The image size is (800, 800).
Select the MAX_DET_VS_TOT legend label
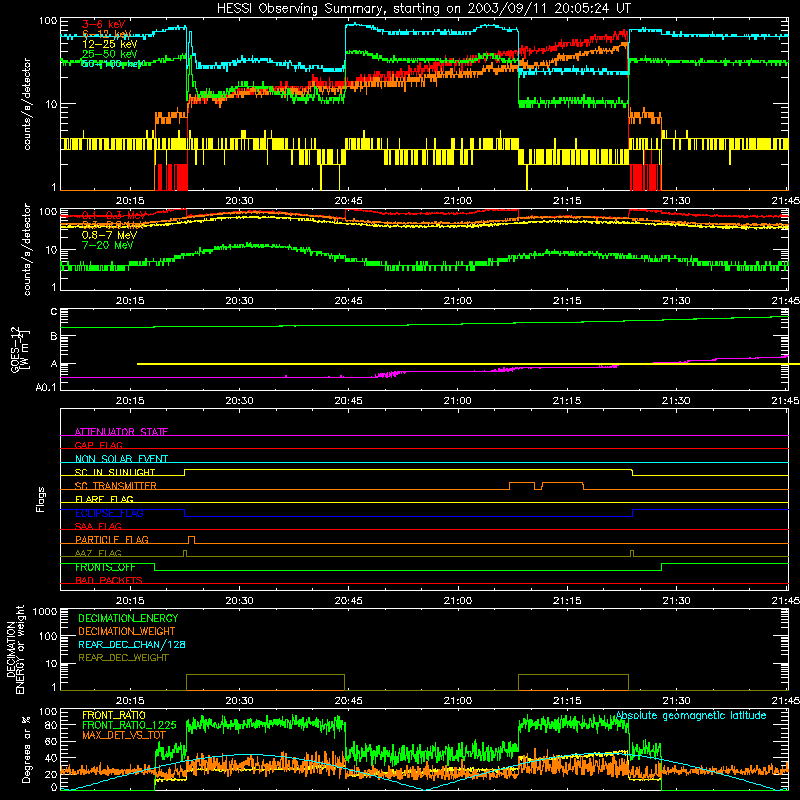tap(124, 735)
